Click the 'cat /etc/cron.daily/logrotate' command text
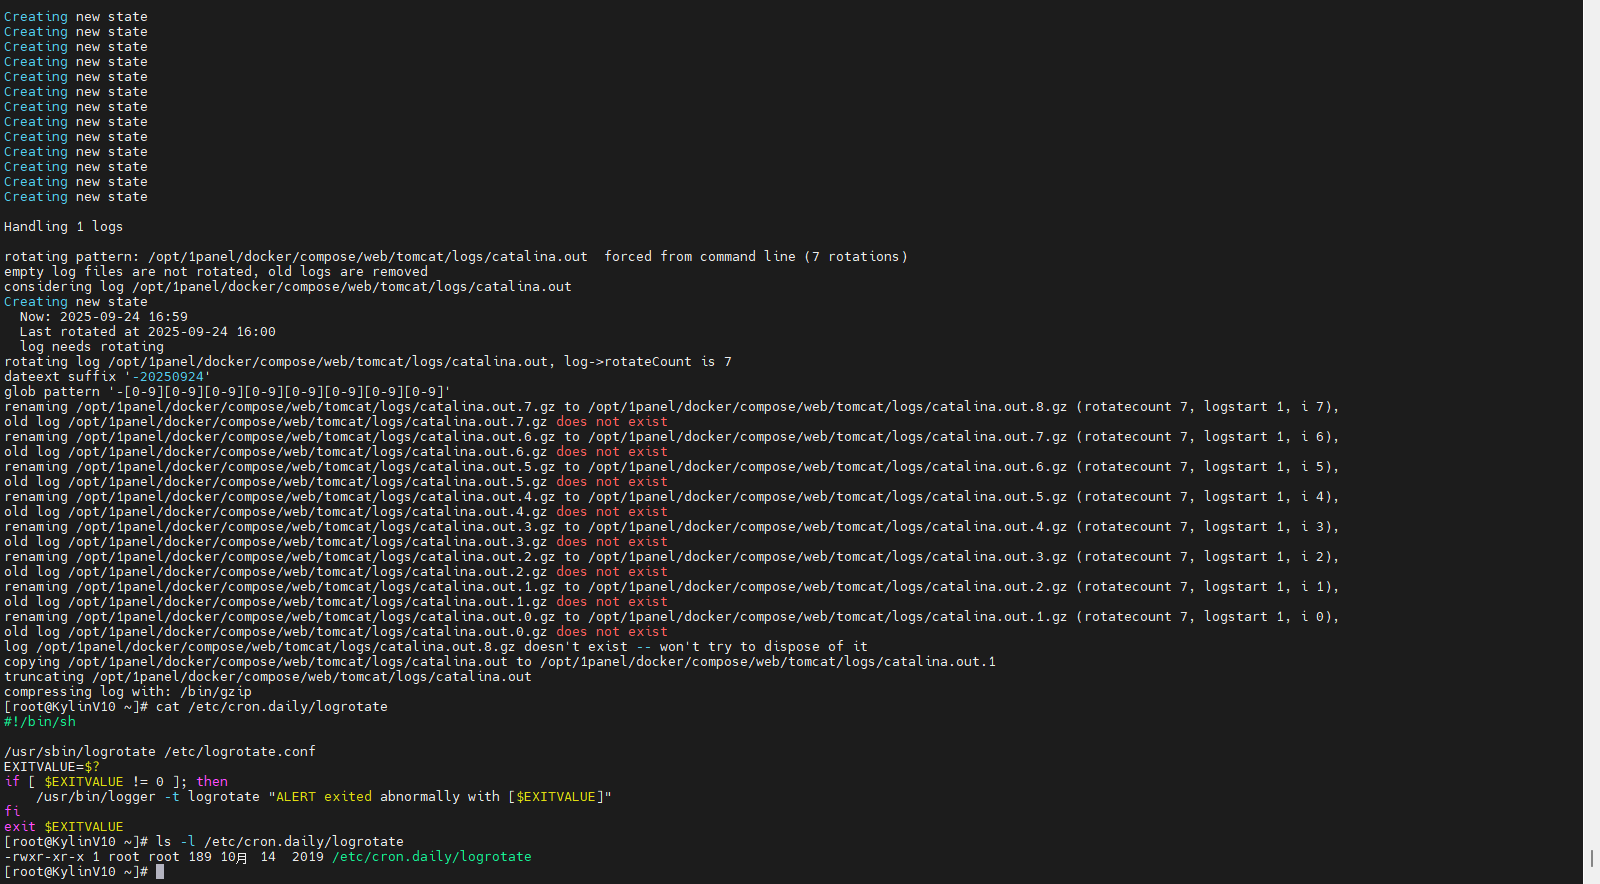 point(271,707)
